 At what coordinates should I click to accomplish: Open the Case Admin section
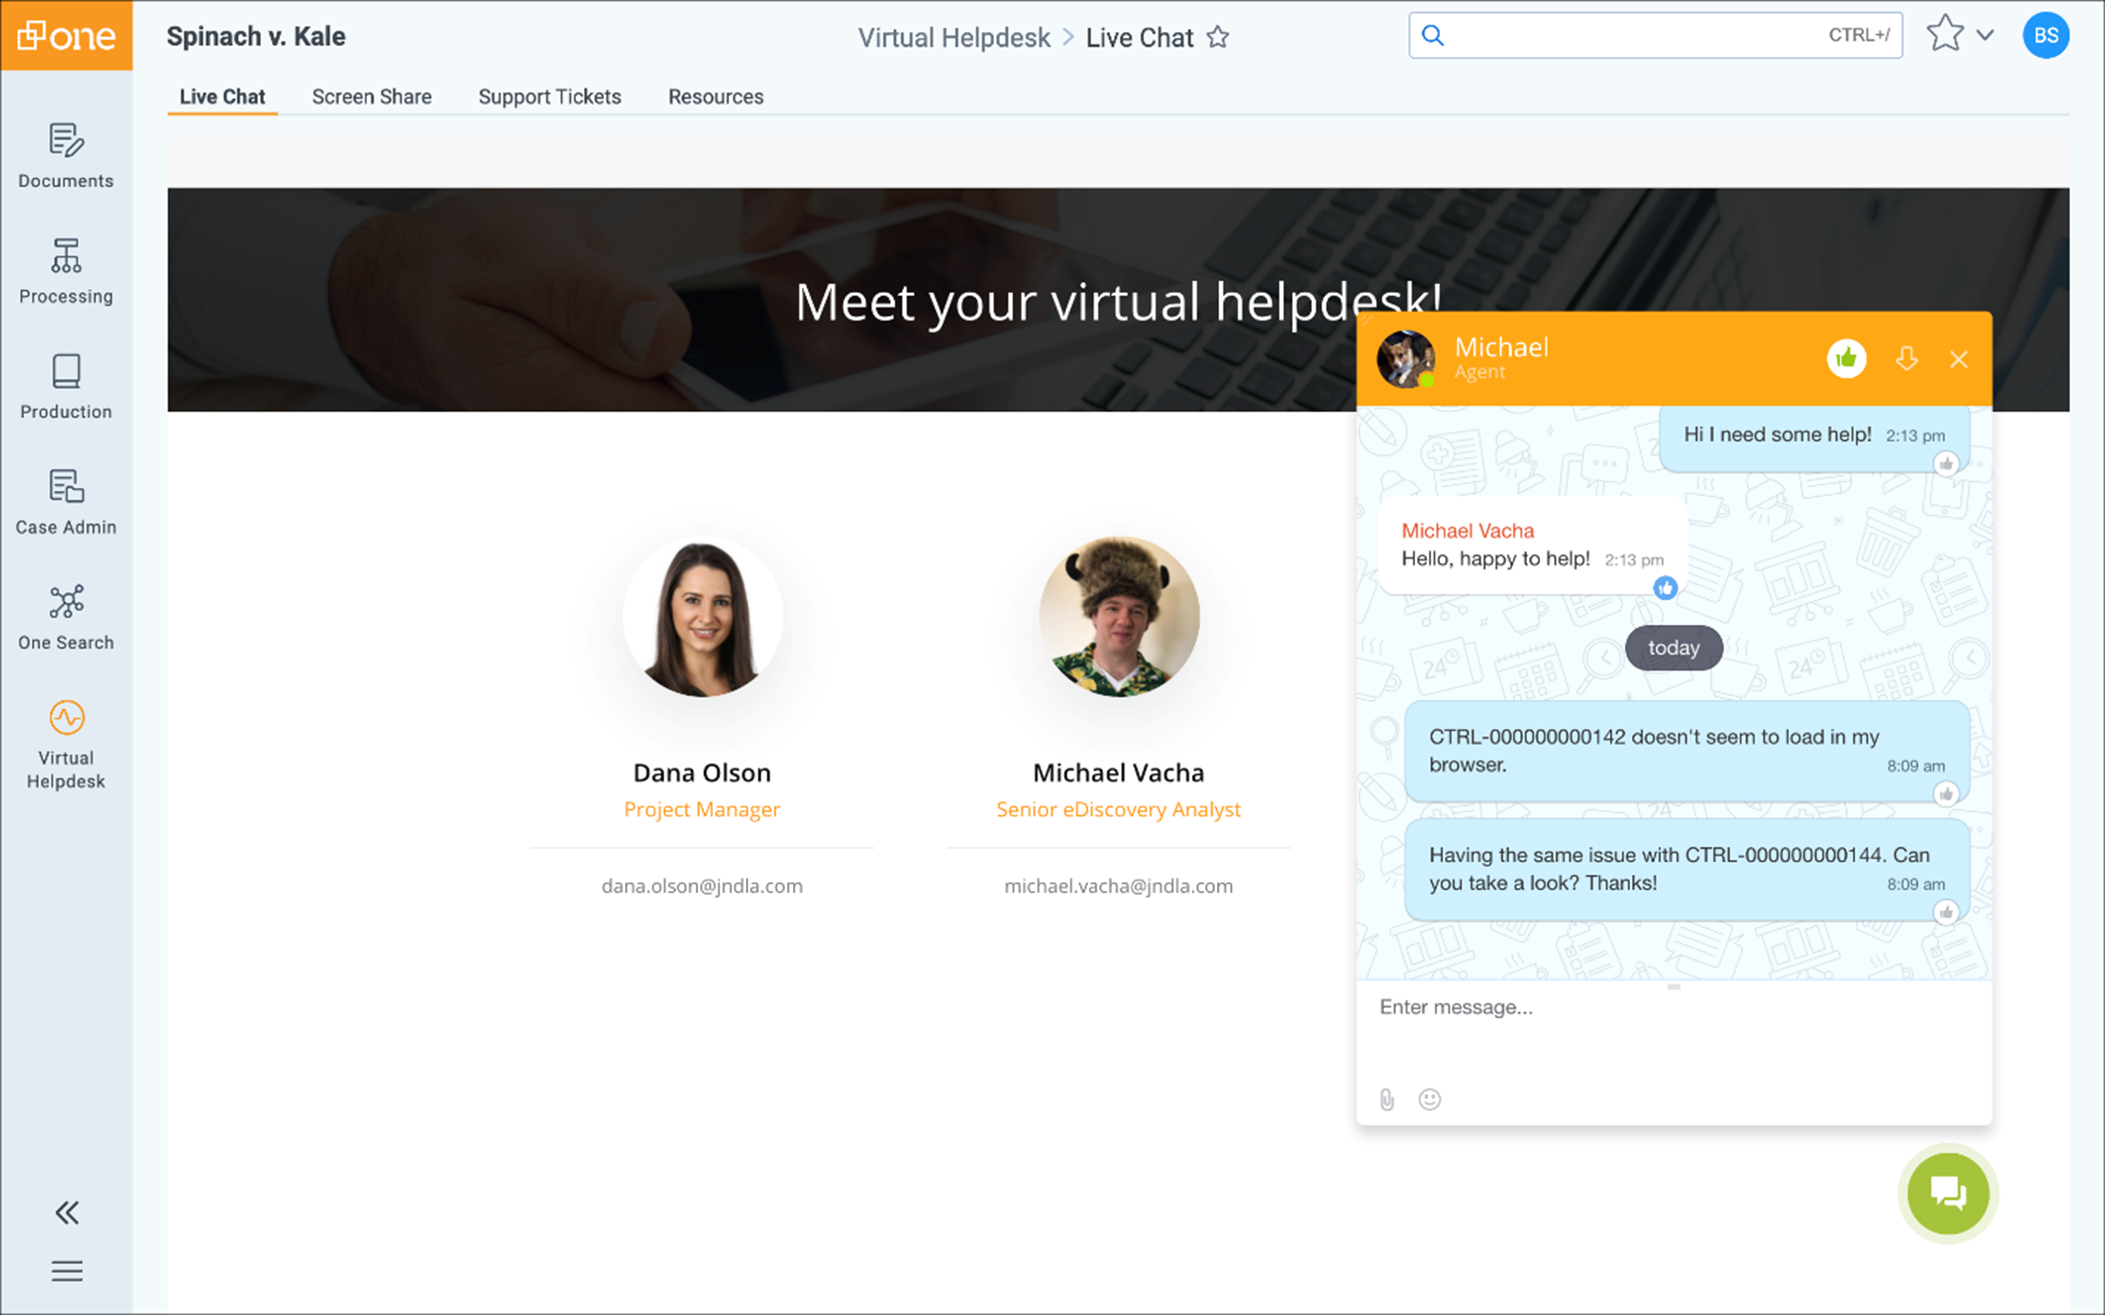pyautogui.click(x=66, y=501)
